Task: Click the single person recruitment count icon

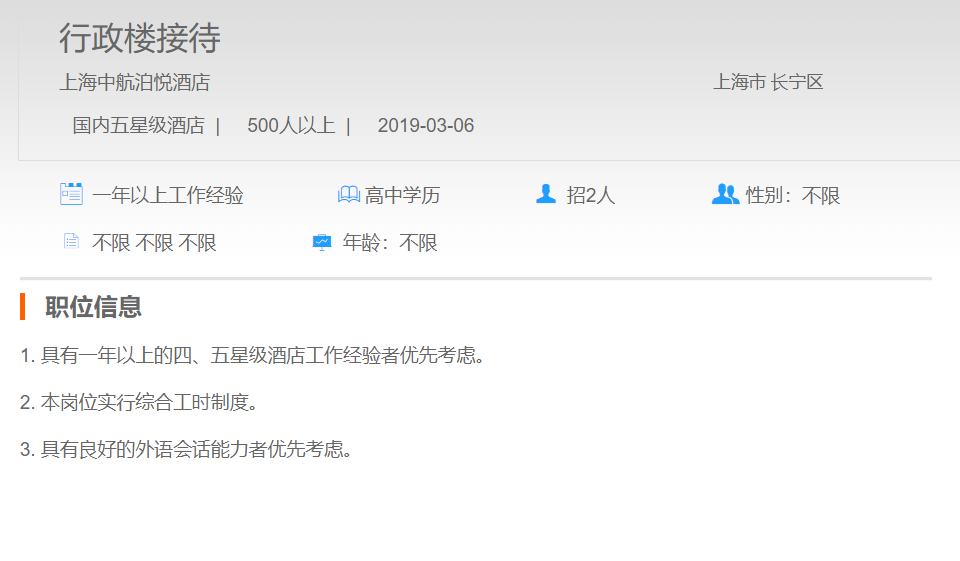Action: click(545, 194)
